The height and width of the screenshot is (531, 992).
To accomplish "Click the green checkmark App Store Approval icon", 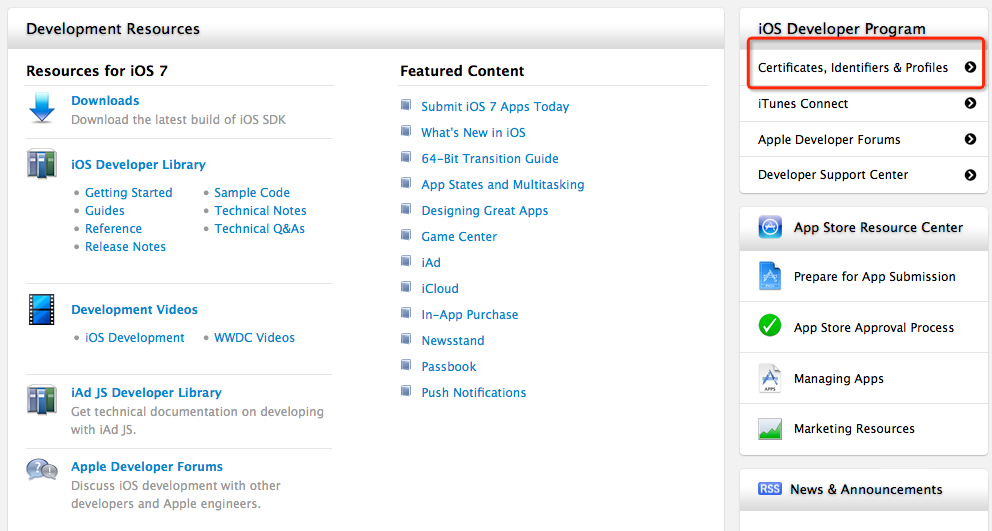I will pyautogui.click(x=769, y=326).
